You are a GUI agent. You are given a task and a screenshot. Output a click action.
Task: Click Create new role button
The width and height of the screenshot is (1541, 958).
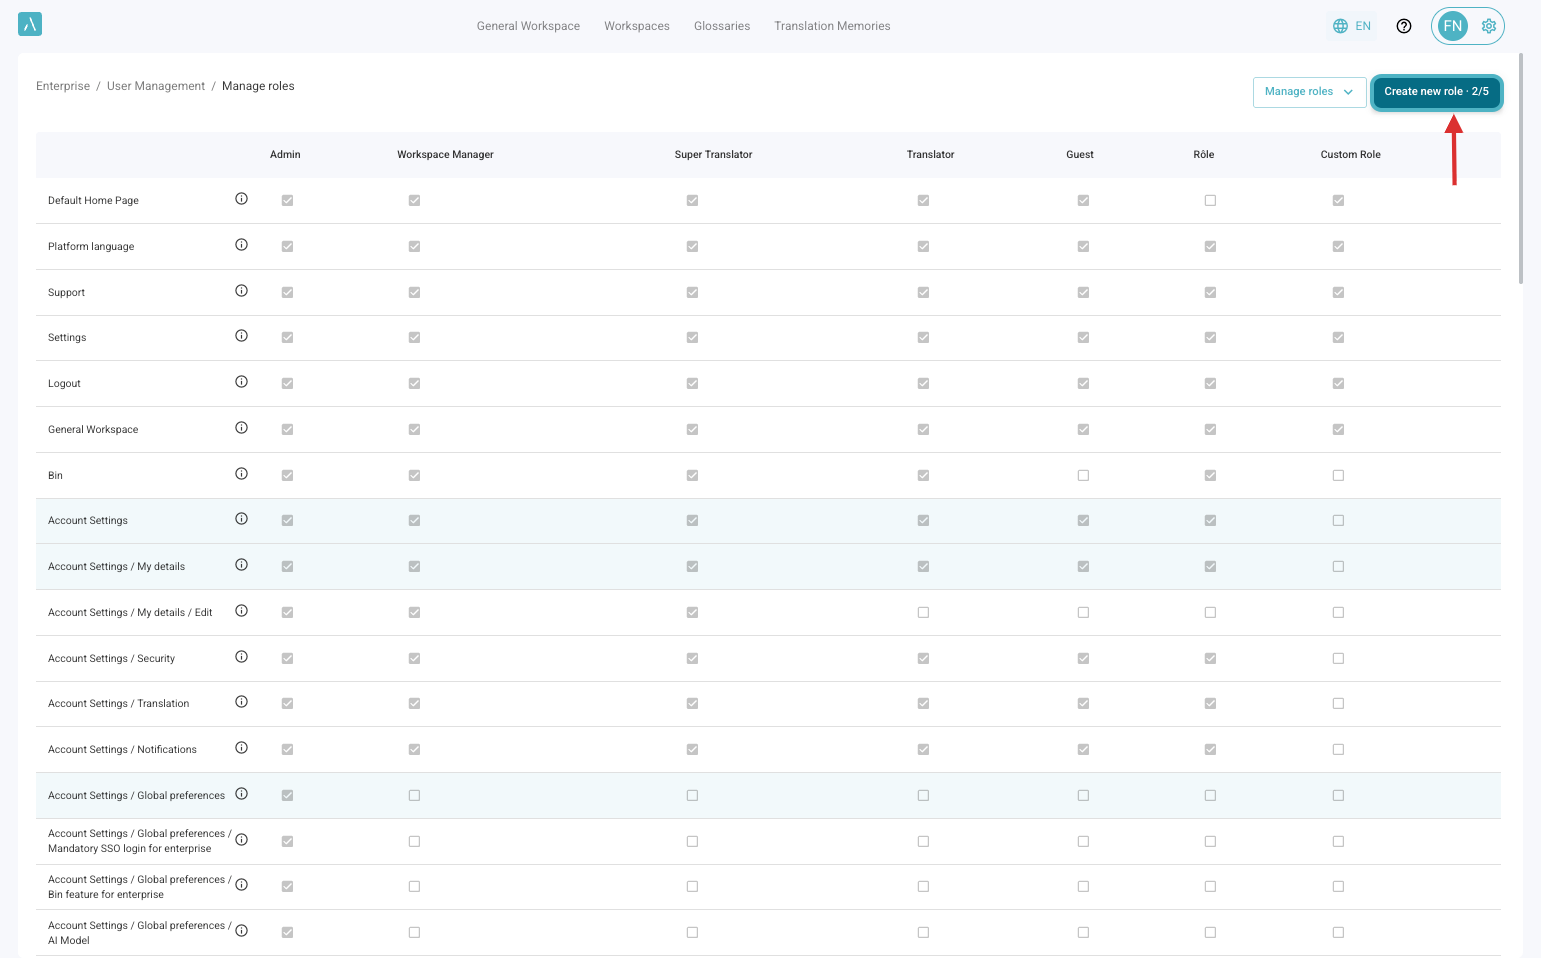[x=1435, y=92]
